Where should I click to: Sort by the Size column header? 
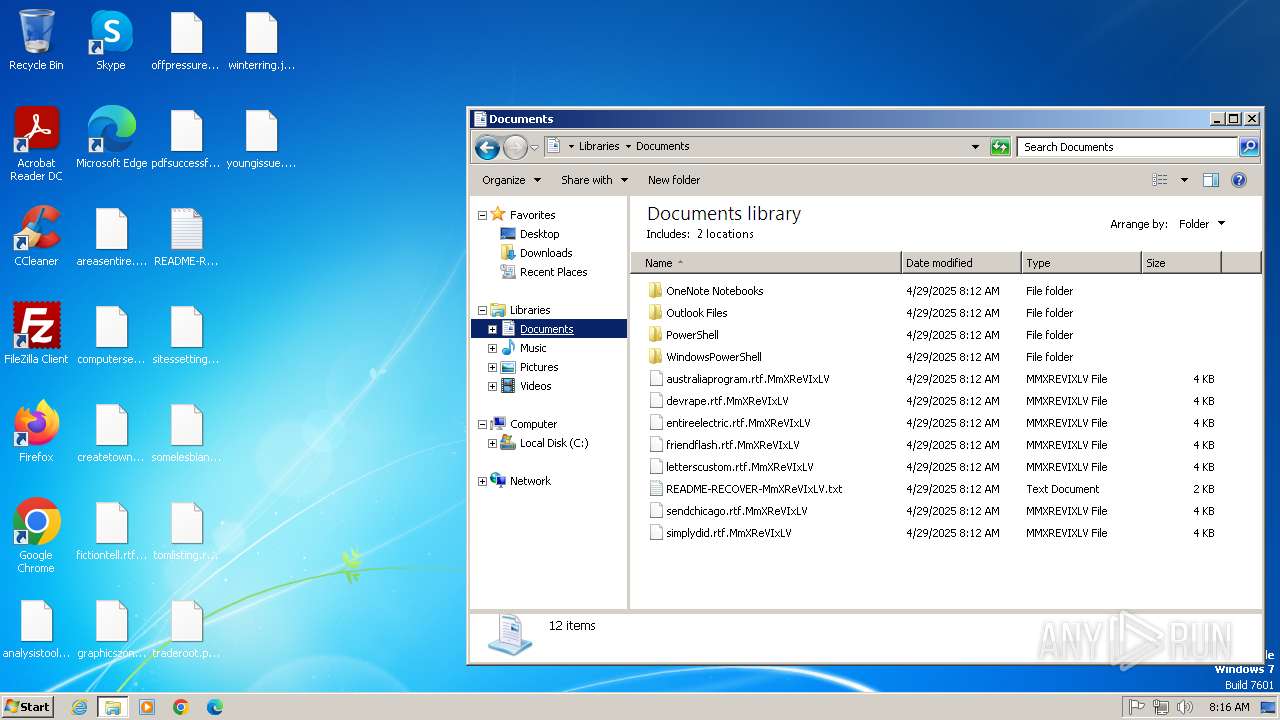pos(1181,263)
